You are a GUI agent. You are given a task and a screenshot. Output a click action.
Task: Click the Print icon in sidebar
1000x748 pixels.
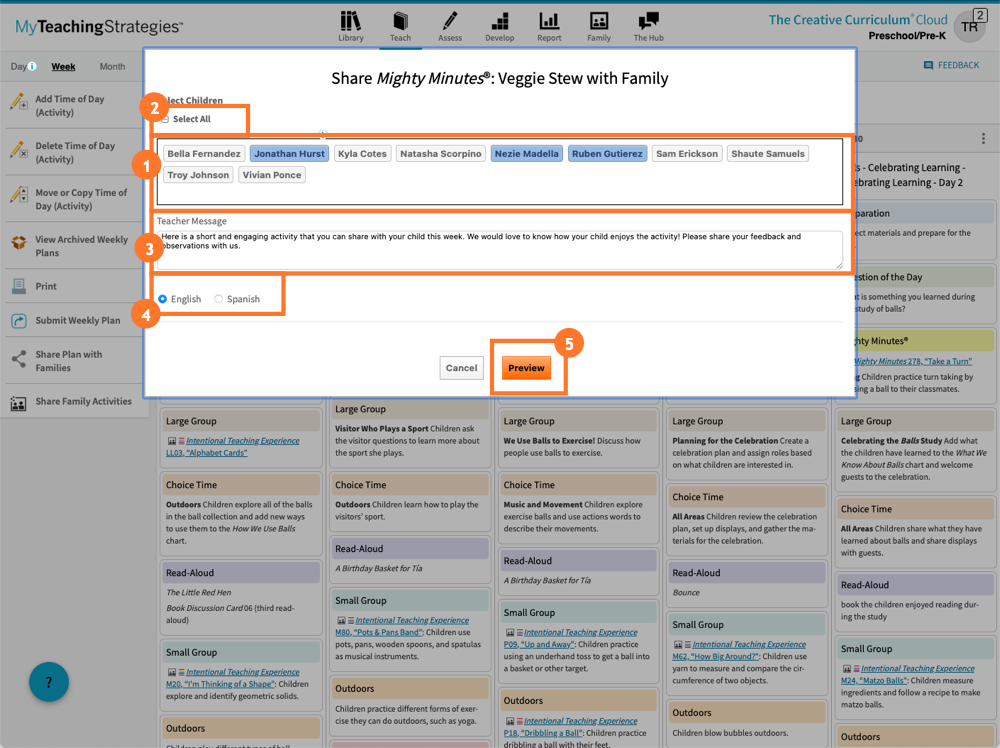[x=19, y=287]
